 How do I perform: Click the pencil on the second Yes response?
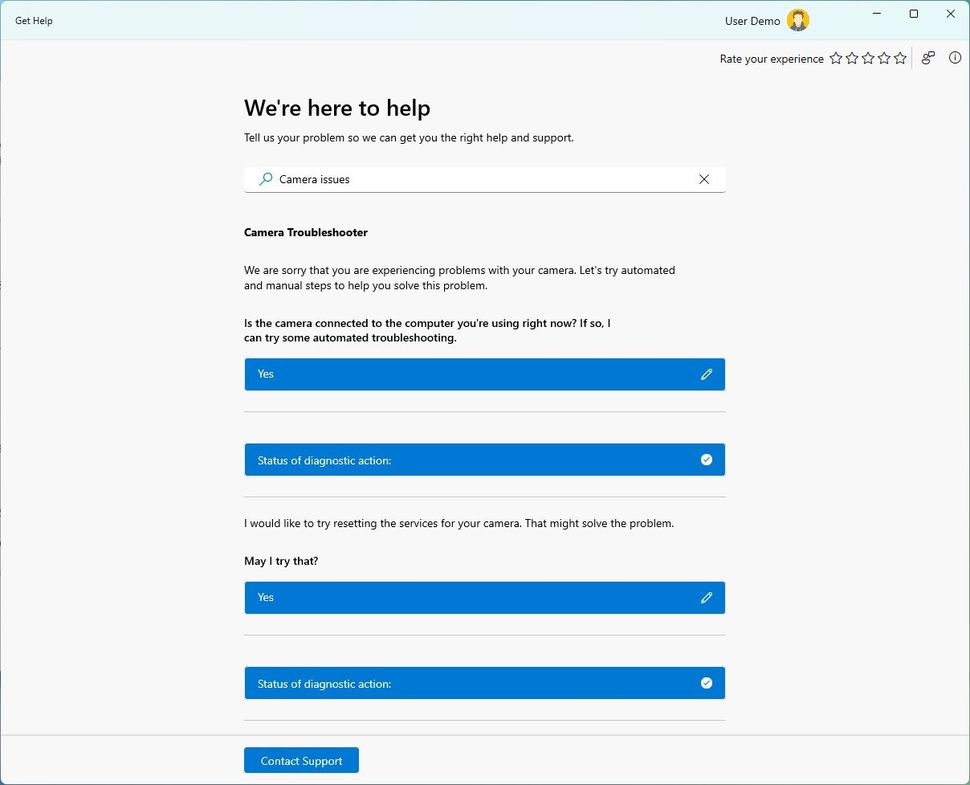pos(707,597)
